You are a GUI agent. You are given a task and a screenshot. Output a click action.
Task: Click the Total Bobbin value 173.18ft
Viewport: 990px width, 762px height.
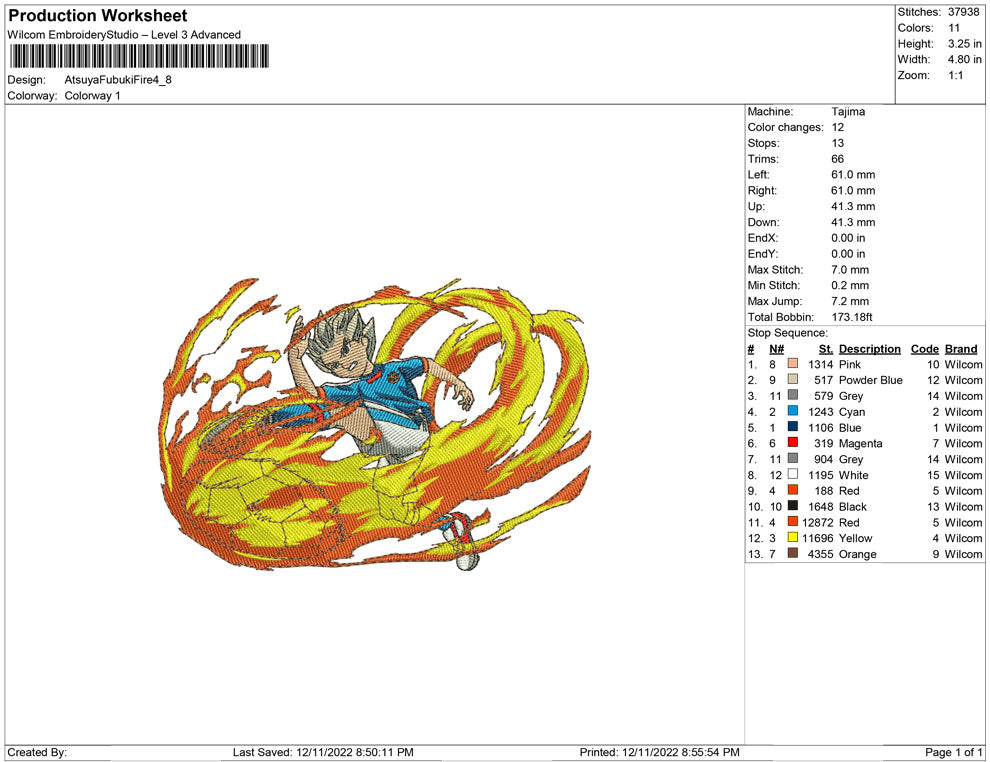pos(852,317)
